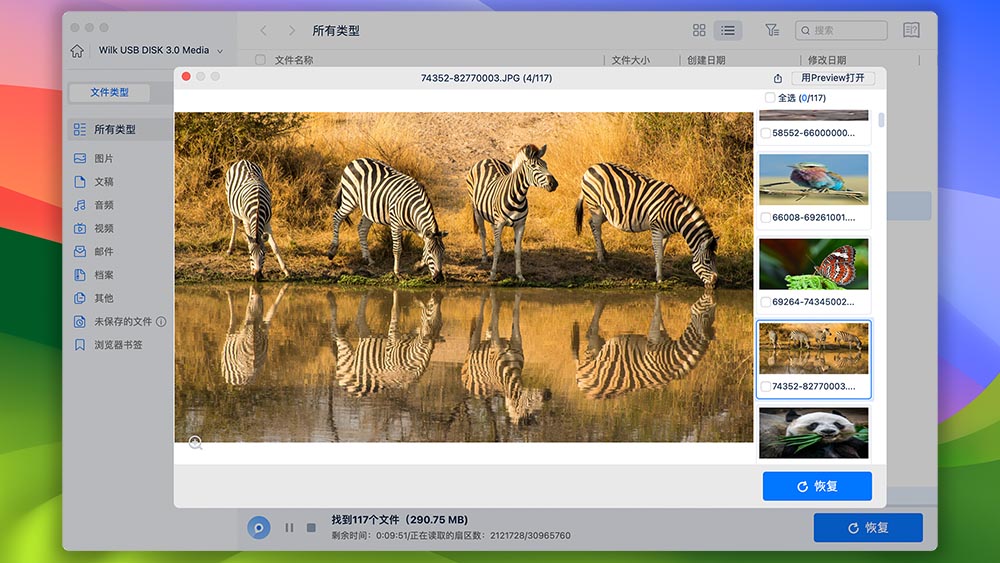Close the preview window with red button
1000x563 pixels.
[x=186, y=77]
